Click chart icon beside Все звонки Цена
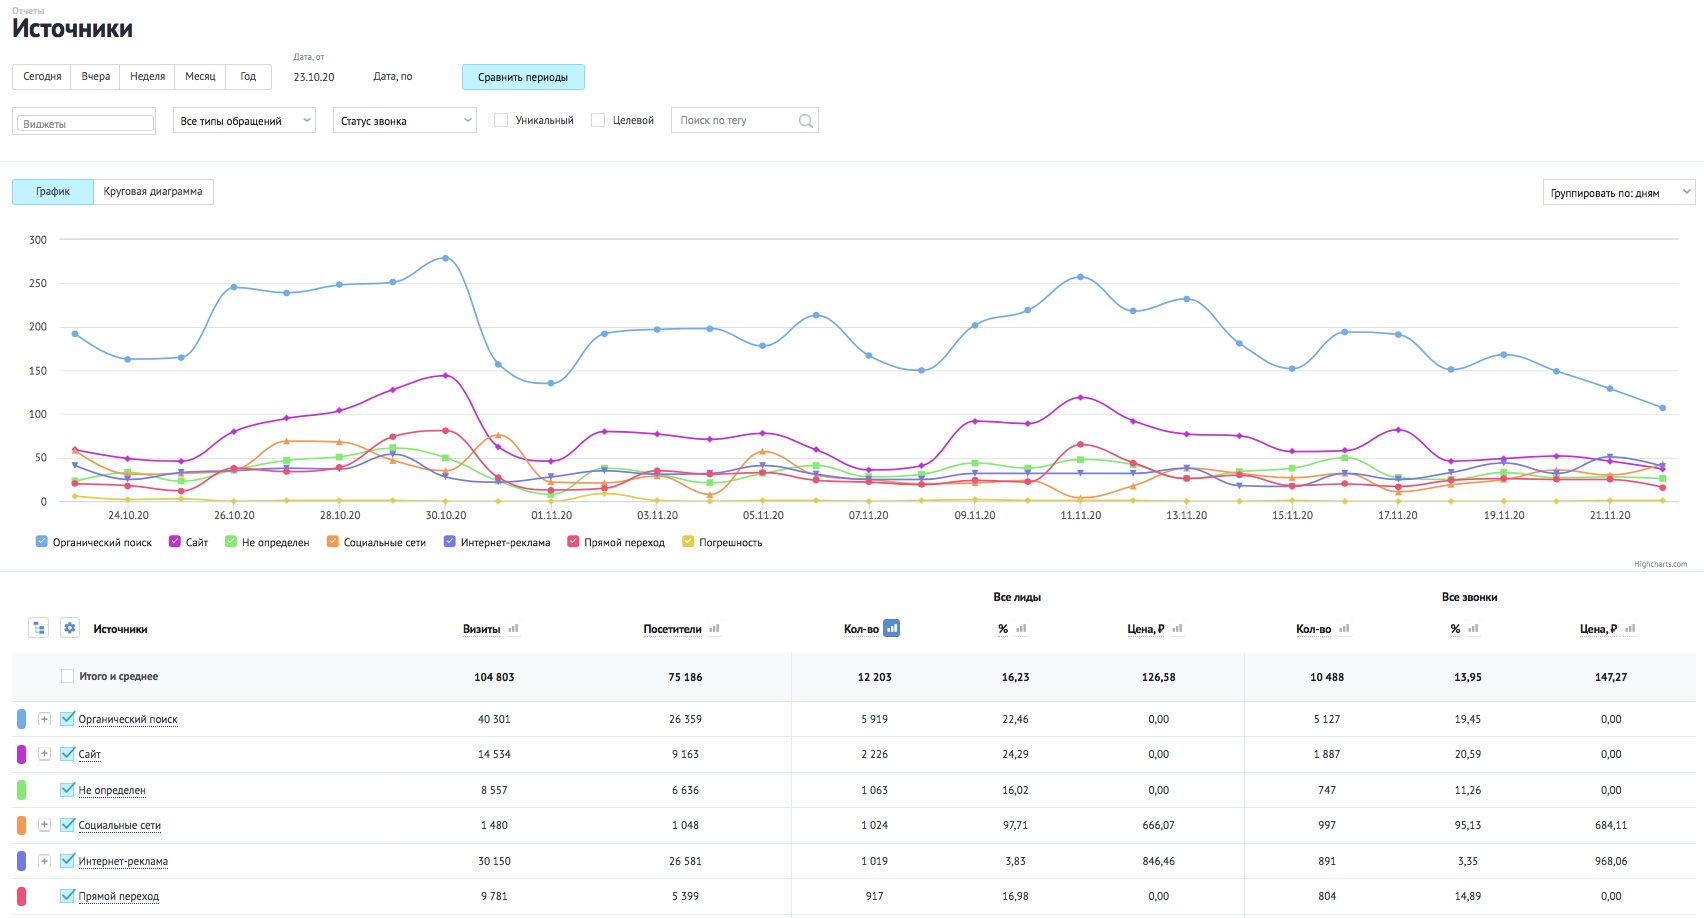 pos(1630,629)
